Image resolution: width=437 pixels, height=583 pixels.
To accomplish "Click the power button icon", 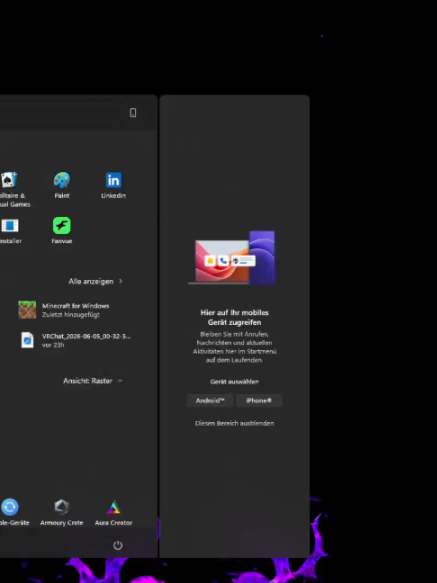I will pos(118,545).
